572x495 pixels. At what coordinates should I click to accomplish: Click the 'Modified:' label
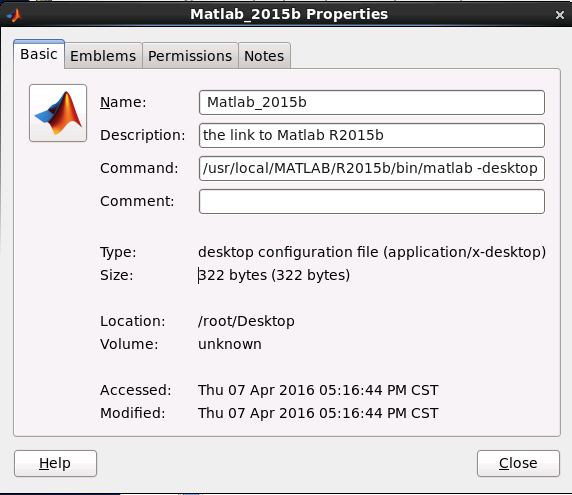(133, 413)
